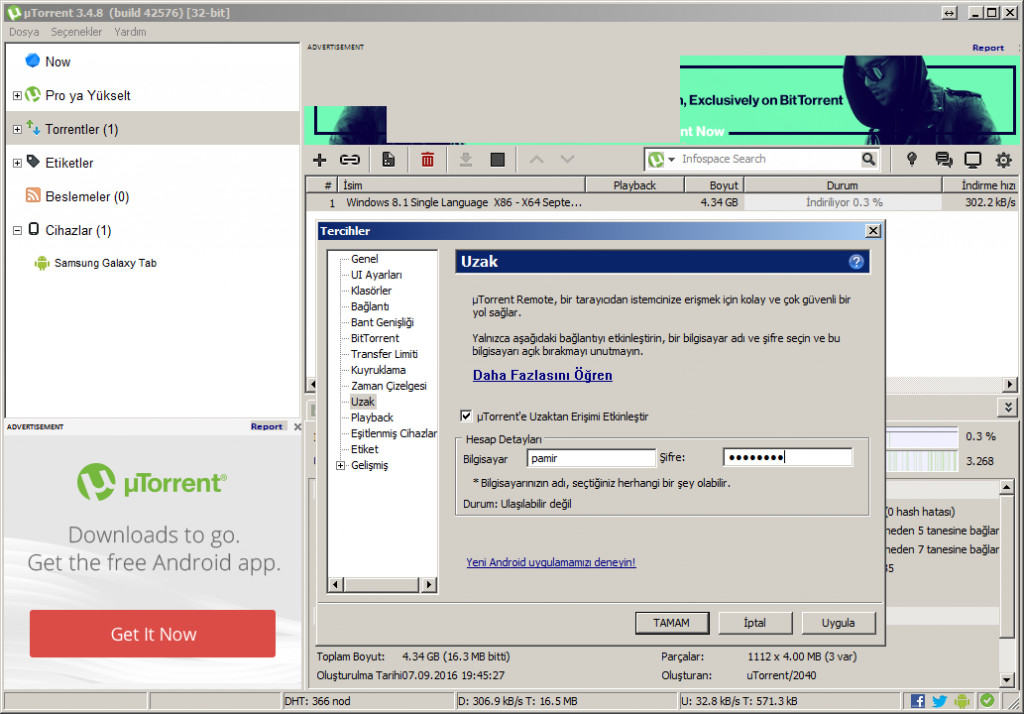The image size is (1024, 714).
Task: Collapse the Cihazlar (1) tree node
Action: coord(18,231)
